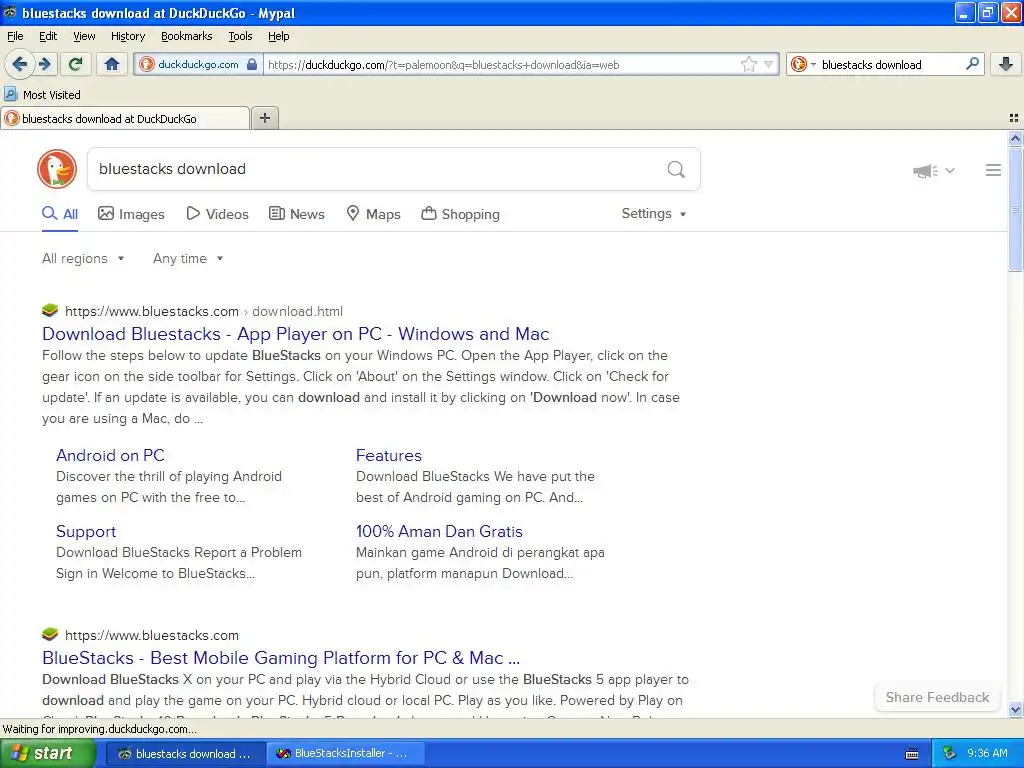The image size is (1024, 768).
Task: Click the magnifier in browser search box
Action: [x=972, y=64]
